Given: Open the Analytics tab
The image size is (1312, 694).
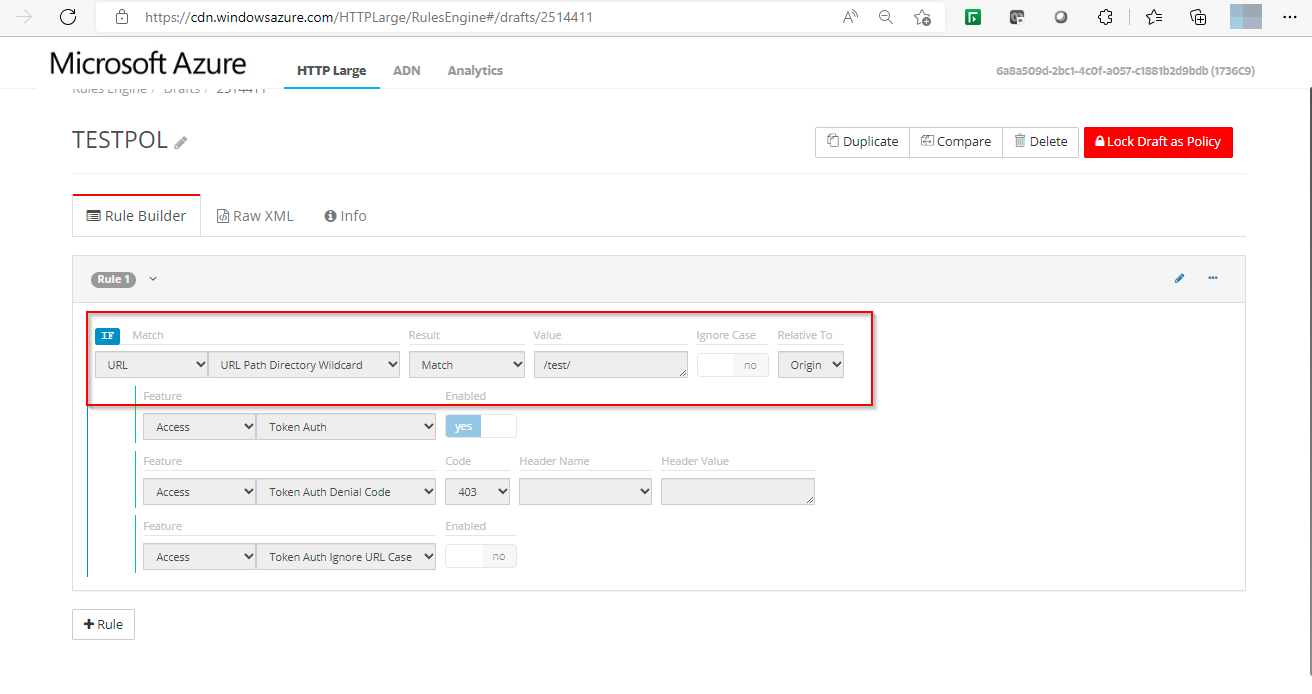Looking at the screenshot, I should tap(475, 71).
